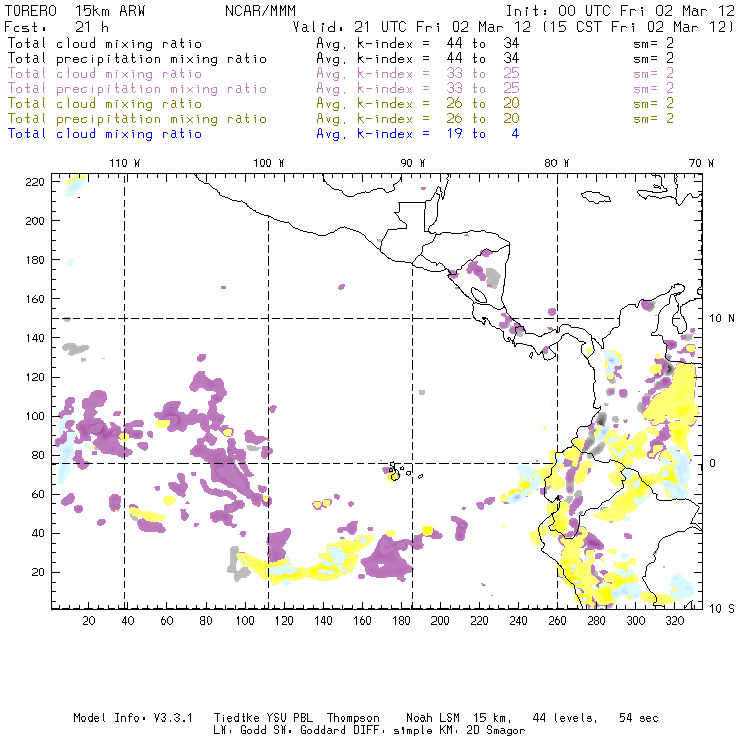The image size is (740, 740).
Task: Click the "10 N" latitude label
Action: point(722,319)
